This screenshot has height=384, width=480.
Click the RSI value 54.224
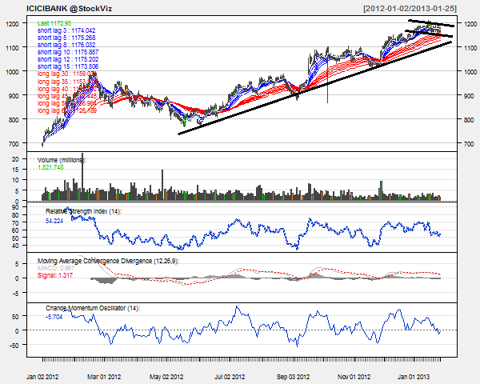(x=54, y=221)
